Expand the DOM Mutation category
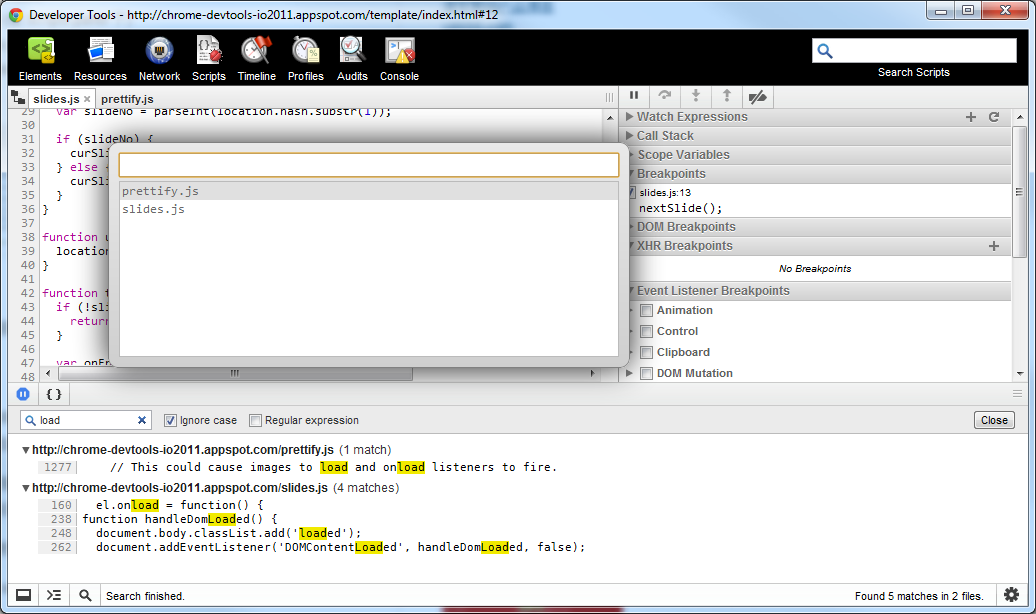 pyautogui.click(x=629, y=373)
